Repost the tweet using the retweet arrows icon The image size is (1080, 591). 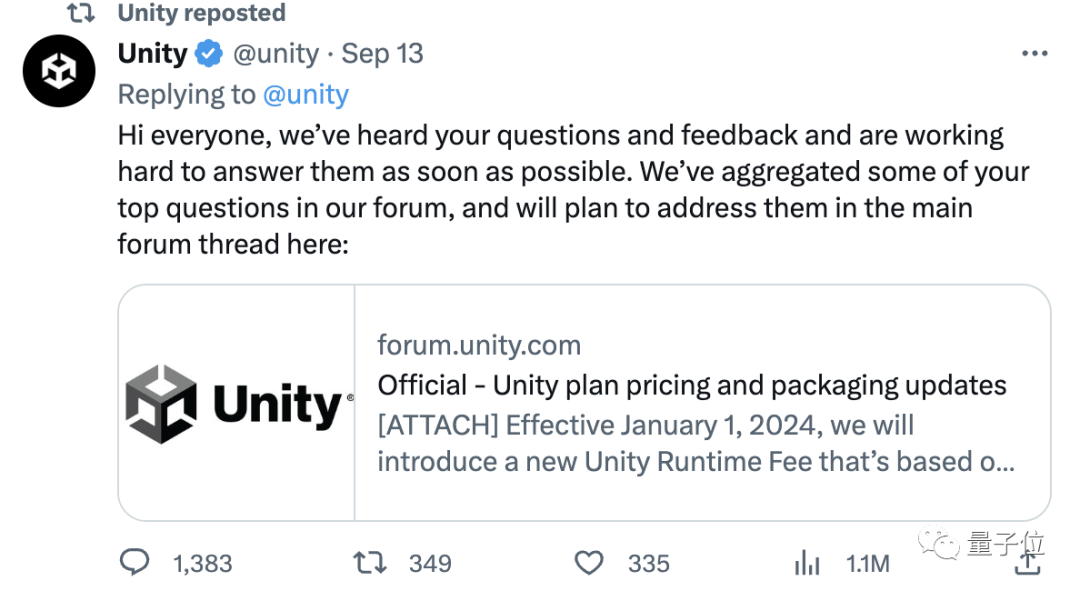pos(370,563)
